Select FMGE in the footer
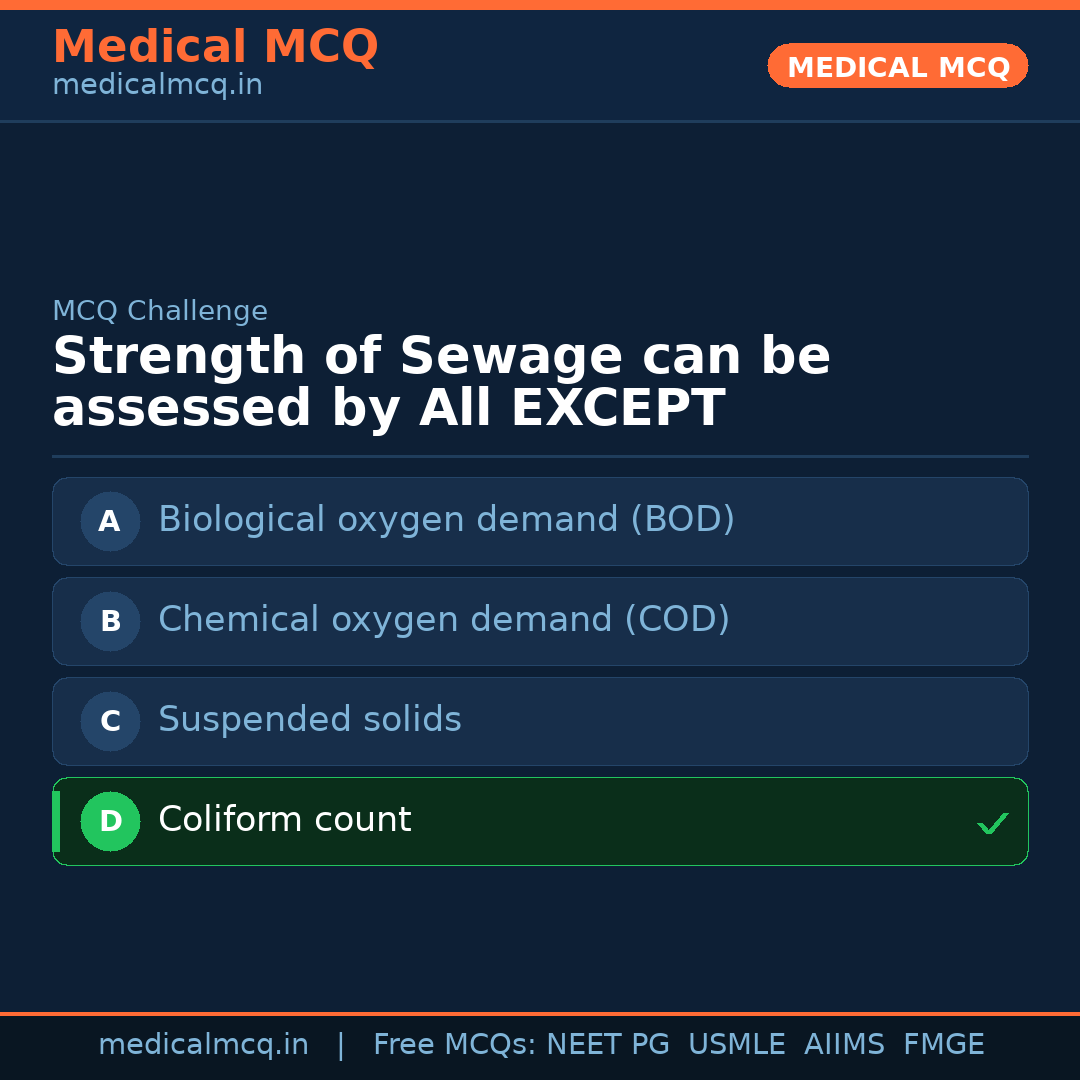The width and height of the screenshot is (1080, 1080). click(943, 1045)
